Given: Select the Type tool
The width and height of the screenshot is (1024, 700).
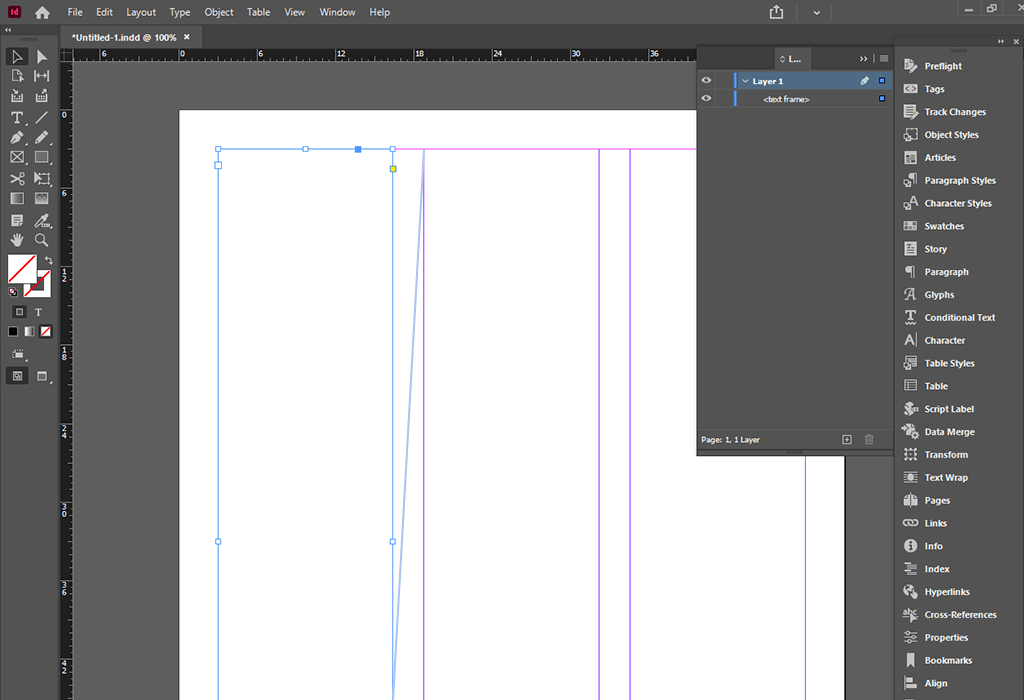Looking at the screenshot, I should point(17,117).
